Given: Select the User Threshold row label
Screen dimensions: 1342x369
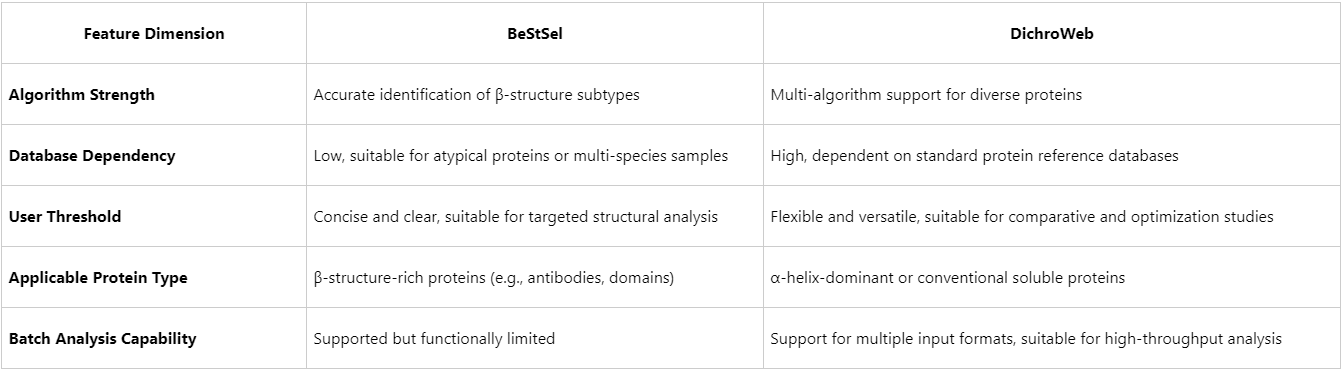Looking at the screenshot, I should pos(65,217).
